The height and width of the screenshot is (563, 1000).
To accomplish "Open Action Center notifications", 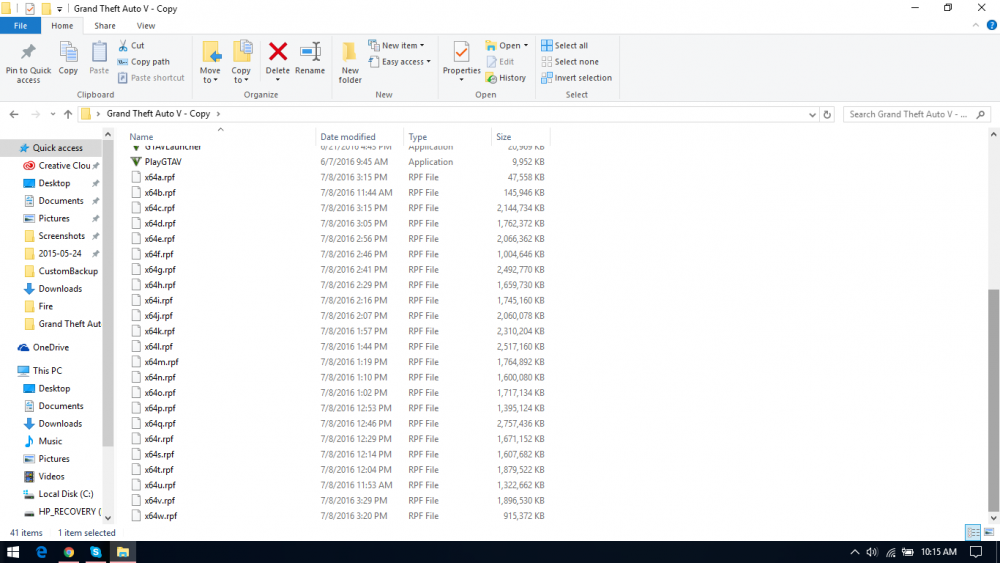I will click(x=976, y=552).
